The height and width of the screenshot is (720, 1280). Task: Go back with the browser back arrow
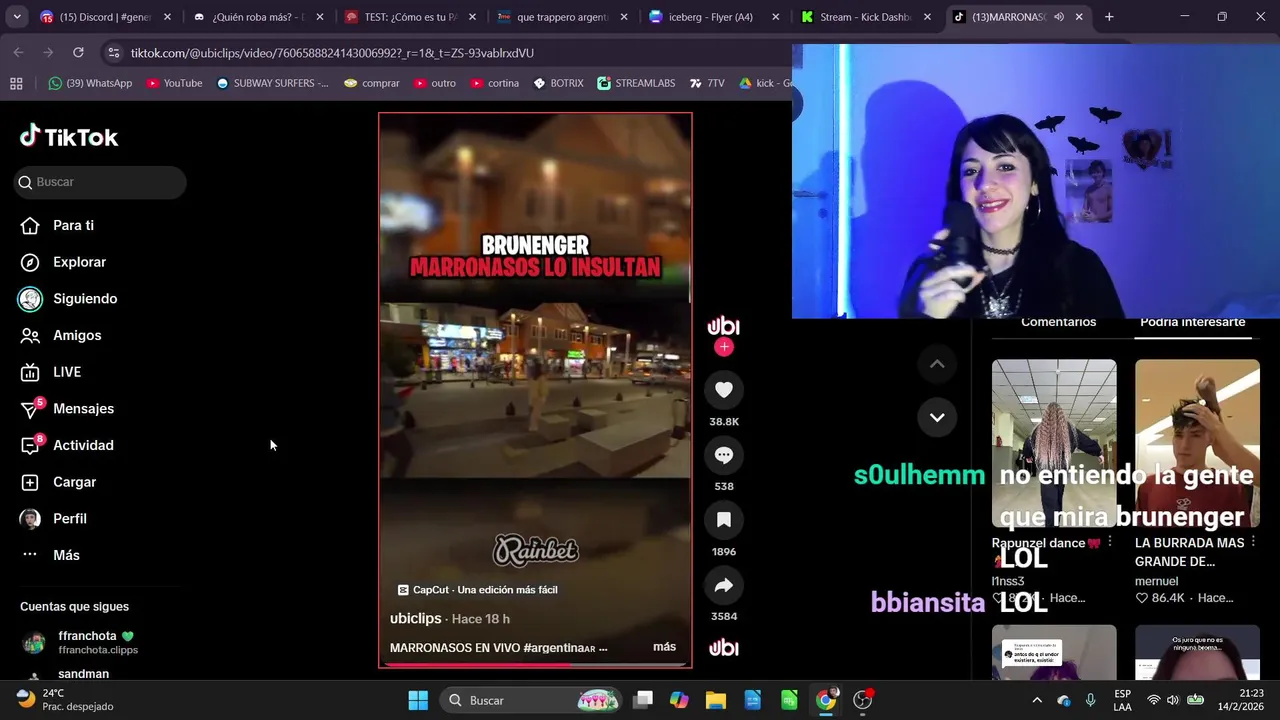[18, 52]
